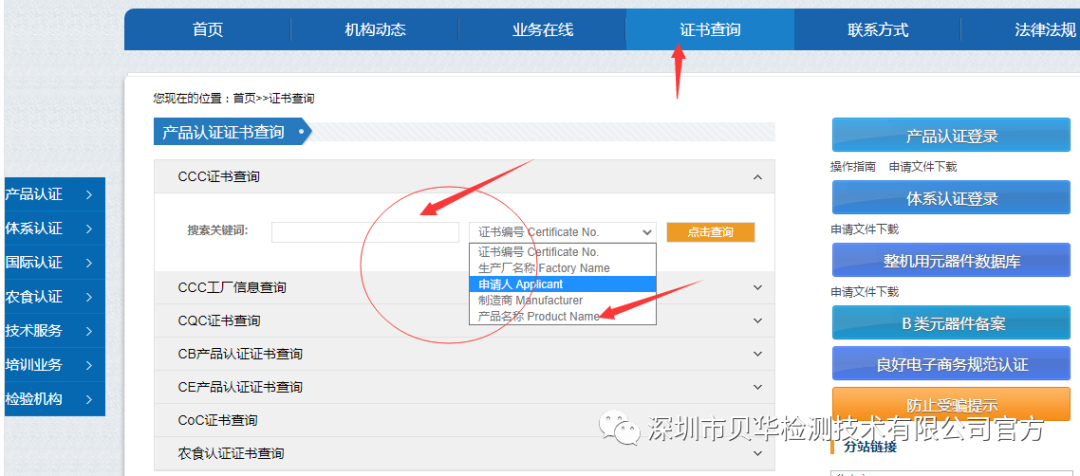Open the B类元器件备案 button
The height and width of the screenshot is (476, 1080).
pyautogui.click(x=951, y=323)
